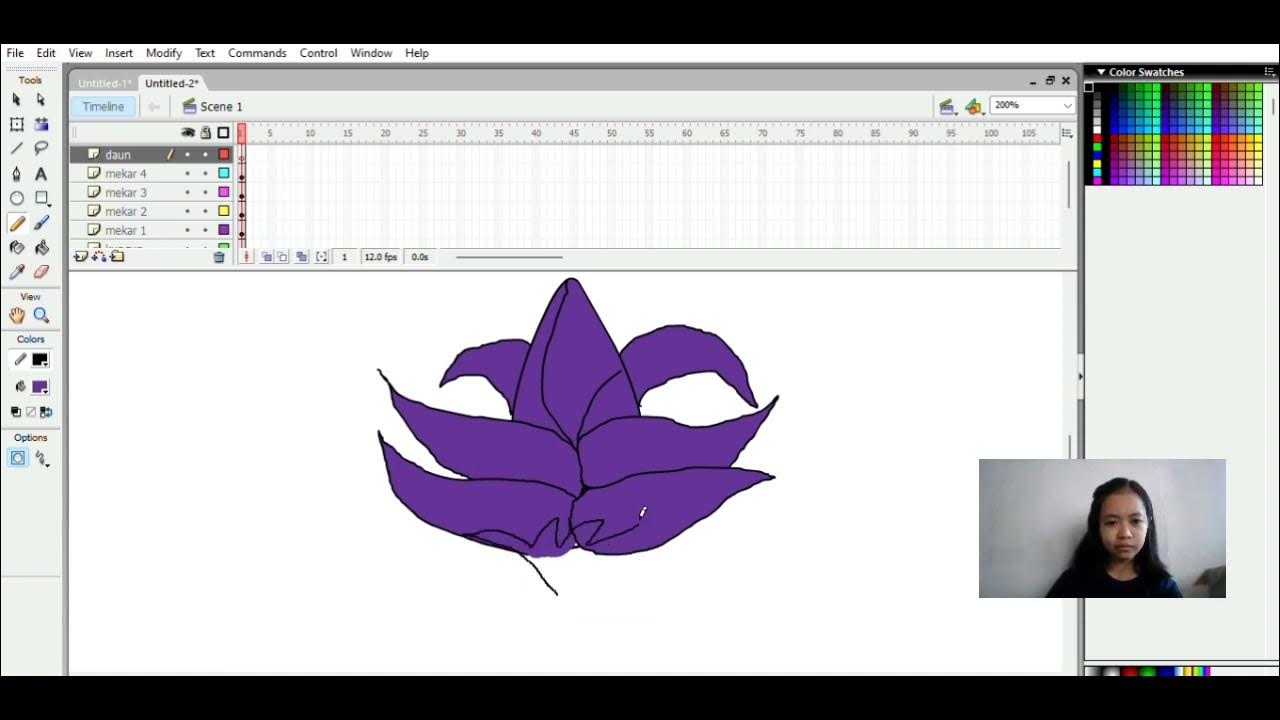Open the Color Swatches panel options menu
Image resolution: width=1280 pixels, height=720 pixels.
point(1270,72)
